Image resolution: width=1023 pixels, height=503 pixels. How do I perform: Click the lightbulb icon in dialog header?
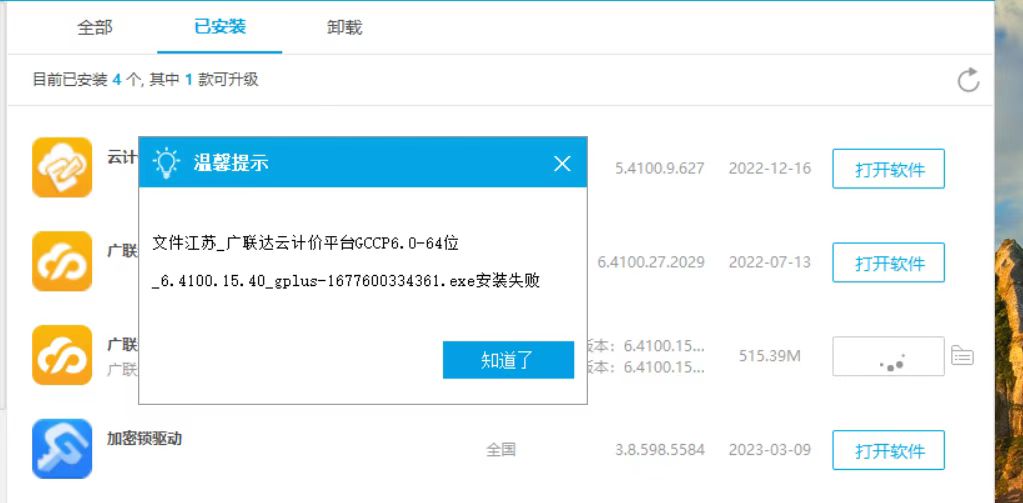click(166, 163)
